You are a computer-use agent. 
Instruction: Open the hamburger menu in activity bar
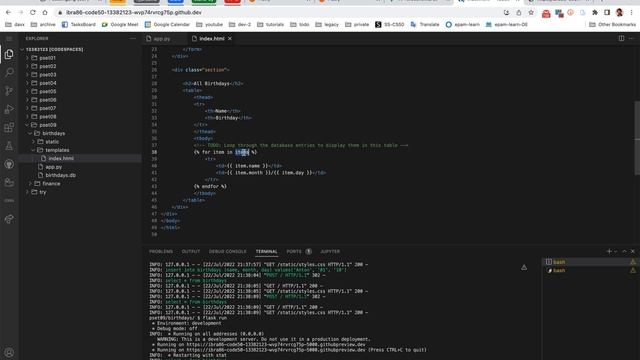(x=9, y=38)
